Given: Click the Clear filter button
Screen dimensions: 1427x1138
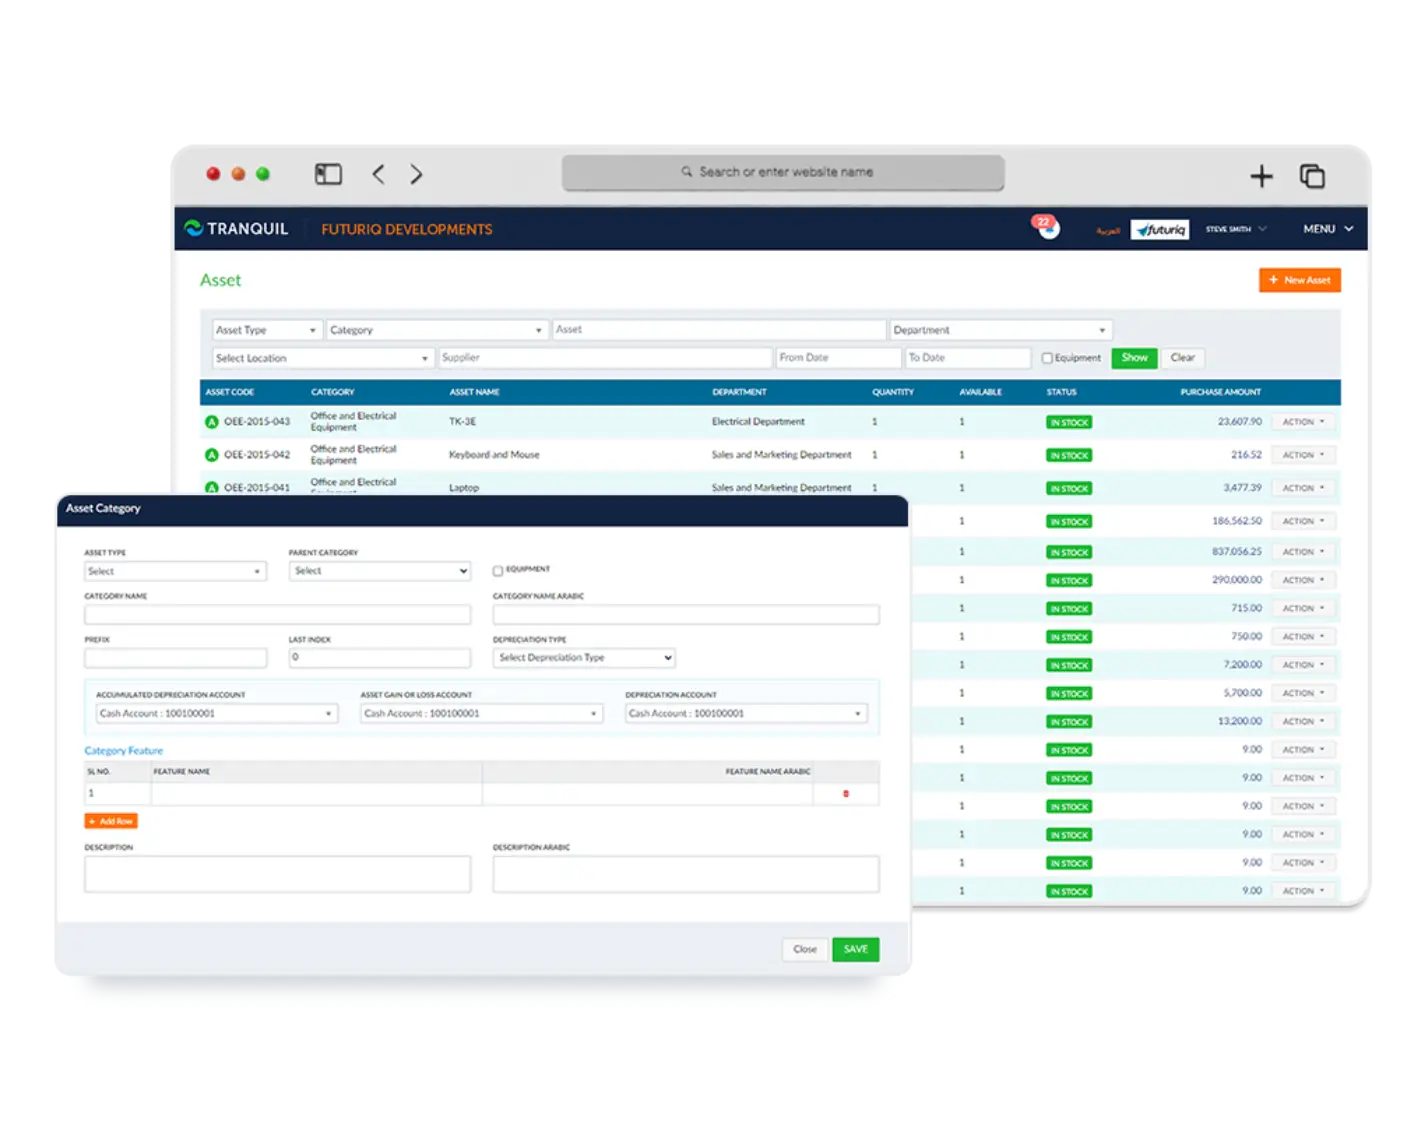Looking at the screenshot, I should (1182, 358).
